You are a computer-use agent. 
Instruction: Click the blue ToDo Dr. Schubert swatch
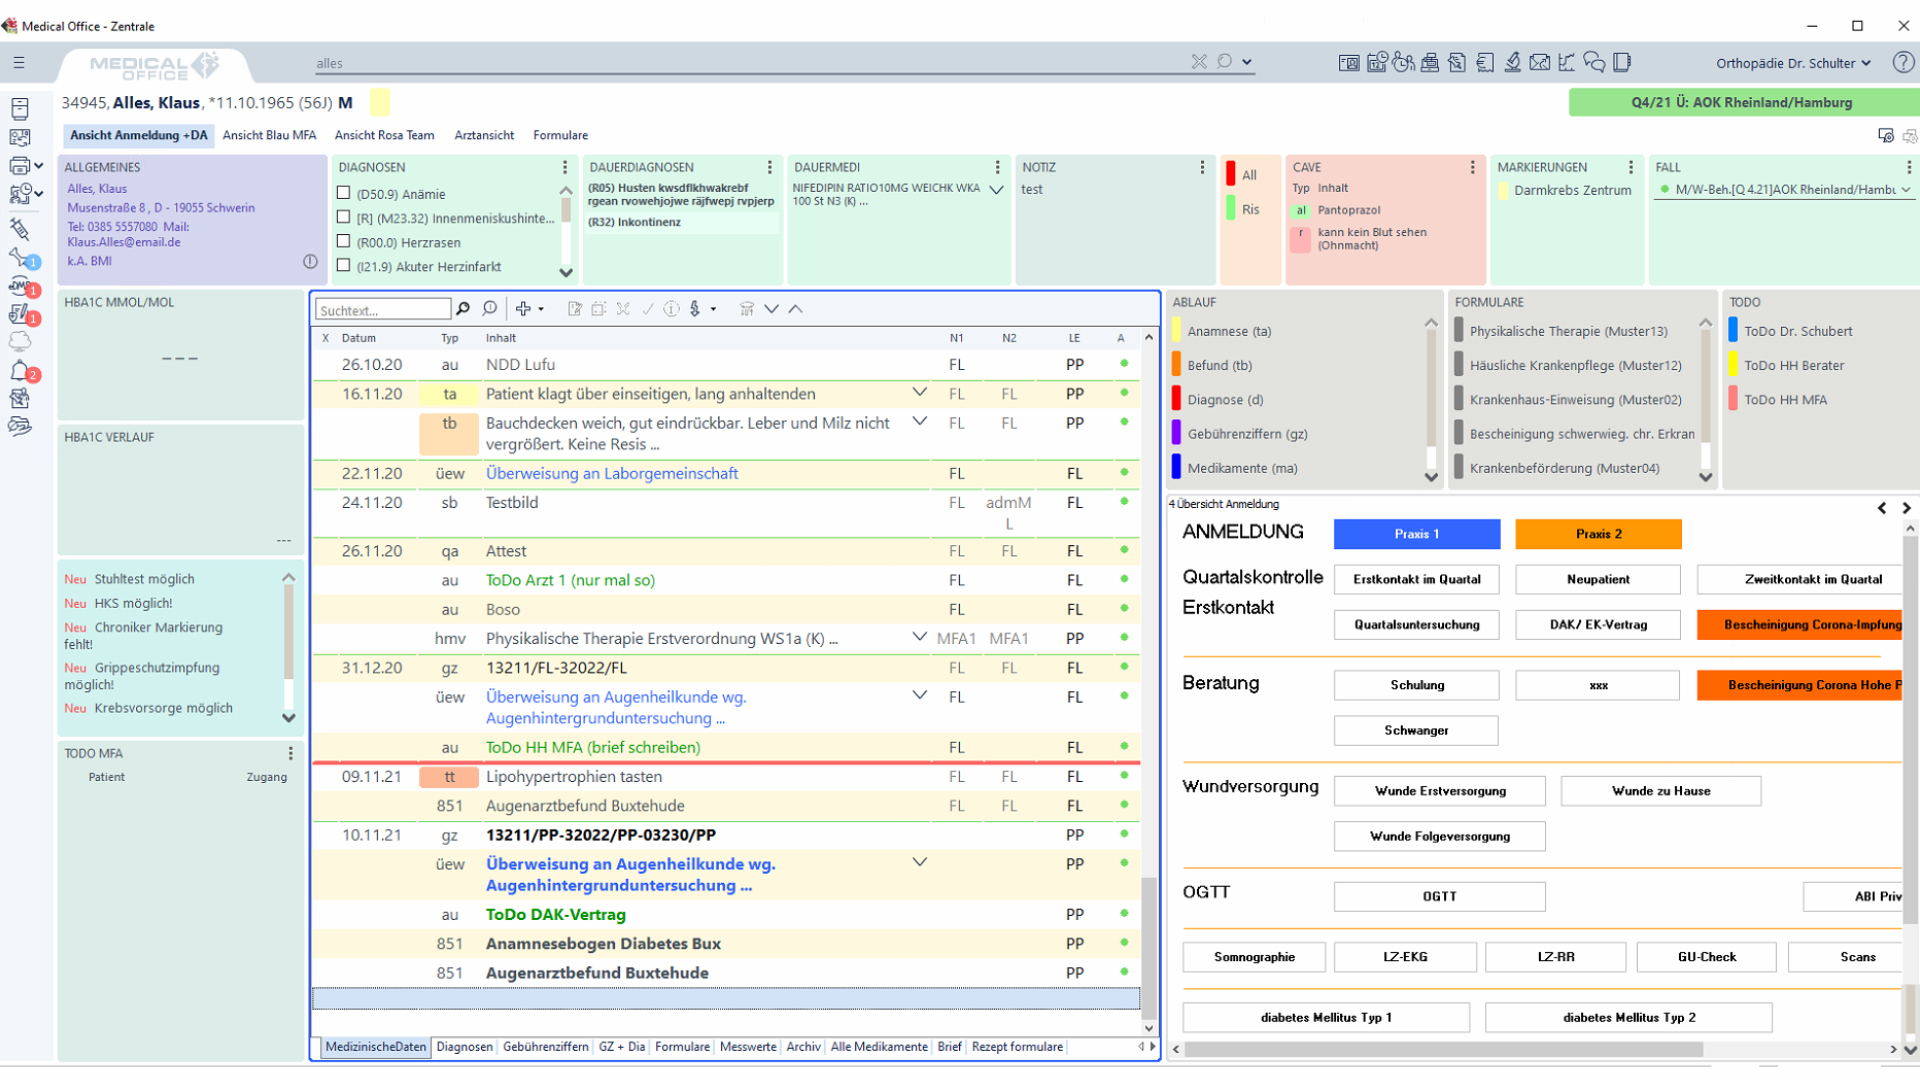coord(1733,331)
